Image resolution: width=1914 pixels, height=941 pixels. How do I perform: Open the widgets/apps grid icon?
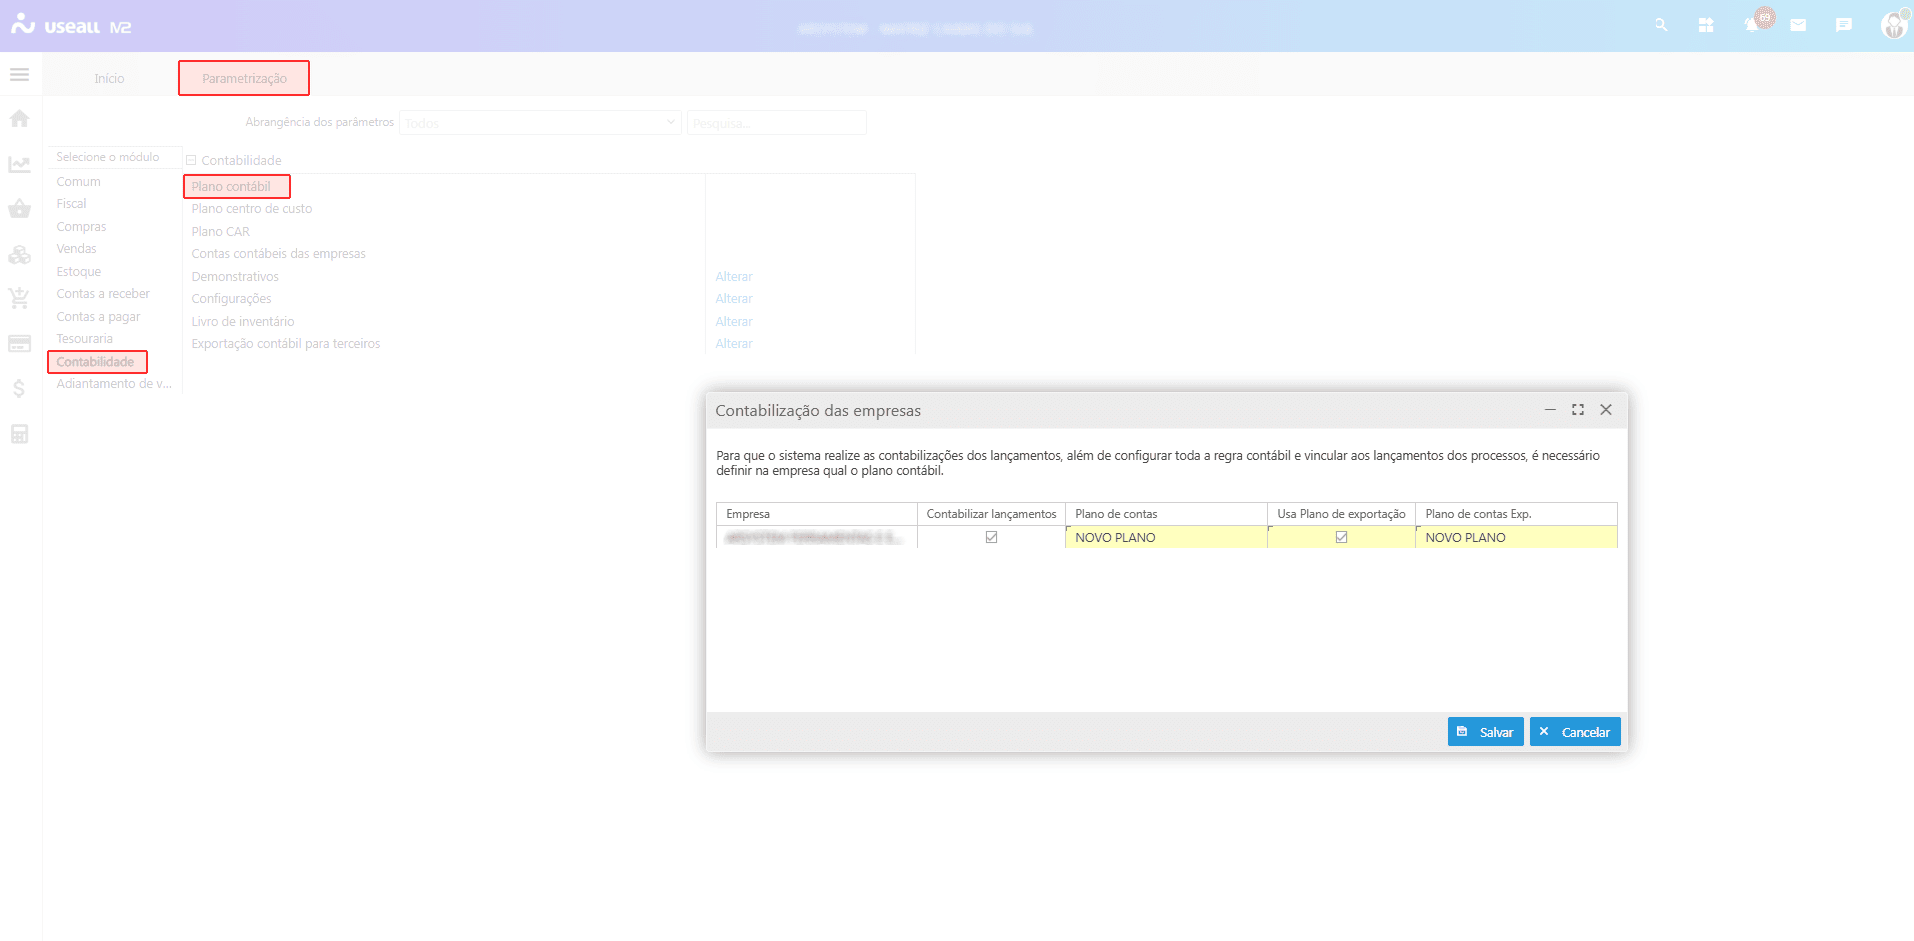click(1706, 25)
